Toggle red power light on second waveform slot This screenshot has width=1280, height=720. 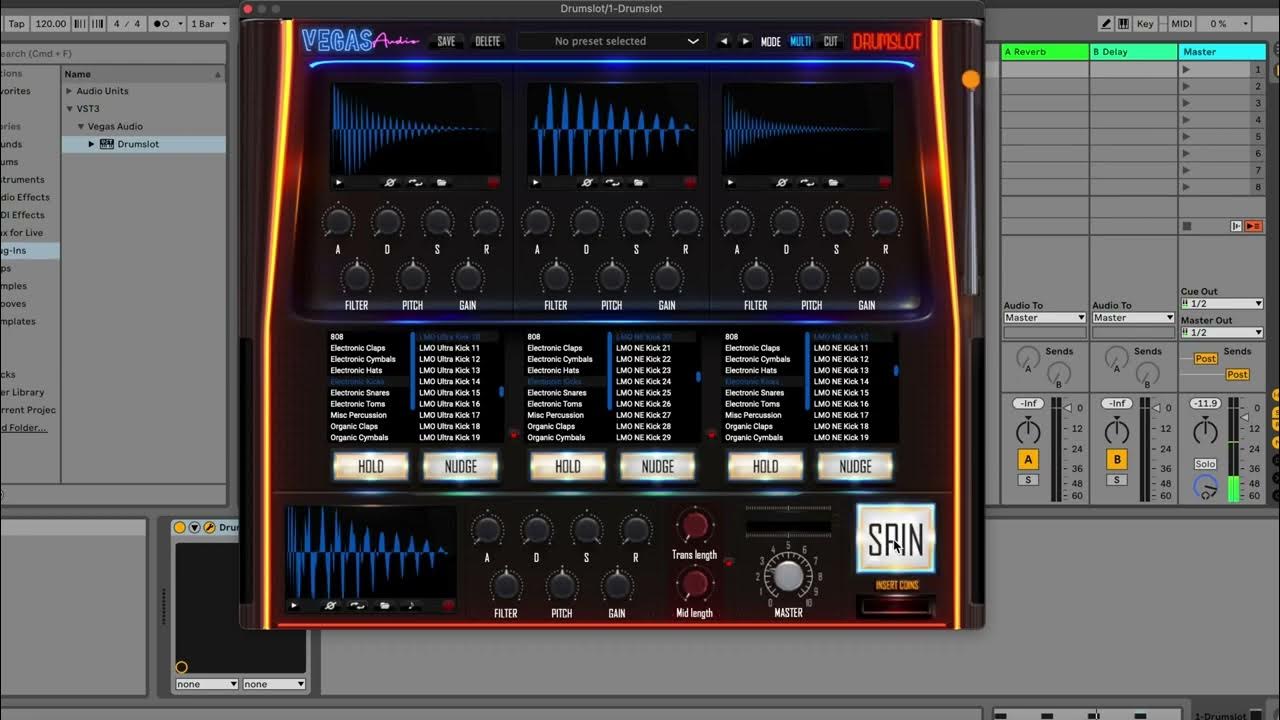(690, 183)
